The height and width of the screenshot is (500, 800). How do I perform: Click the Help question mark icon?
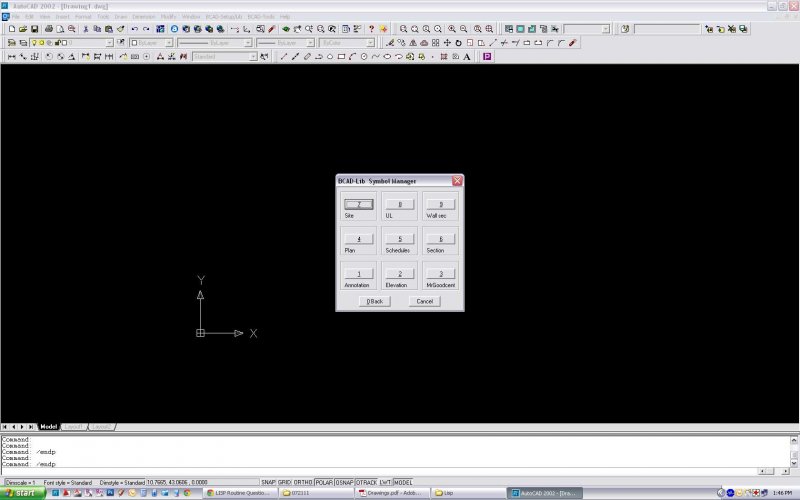[x=371, y=29]
